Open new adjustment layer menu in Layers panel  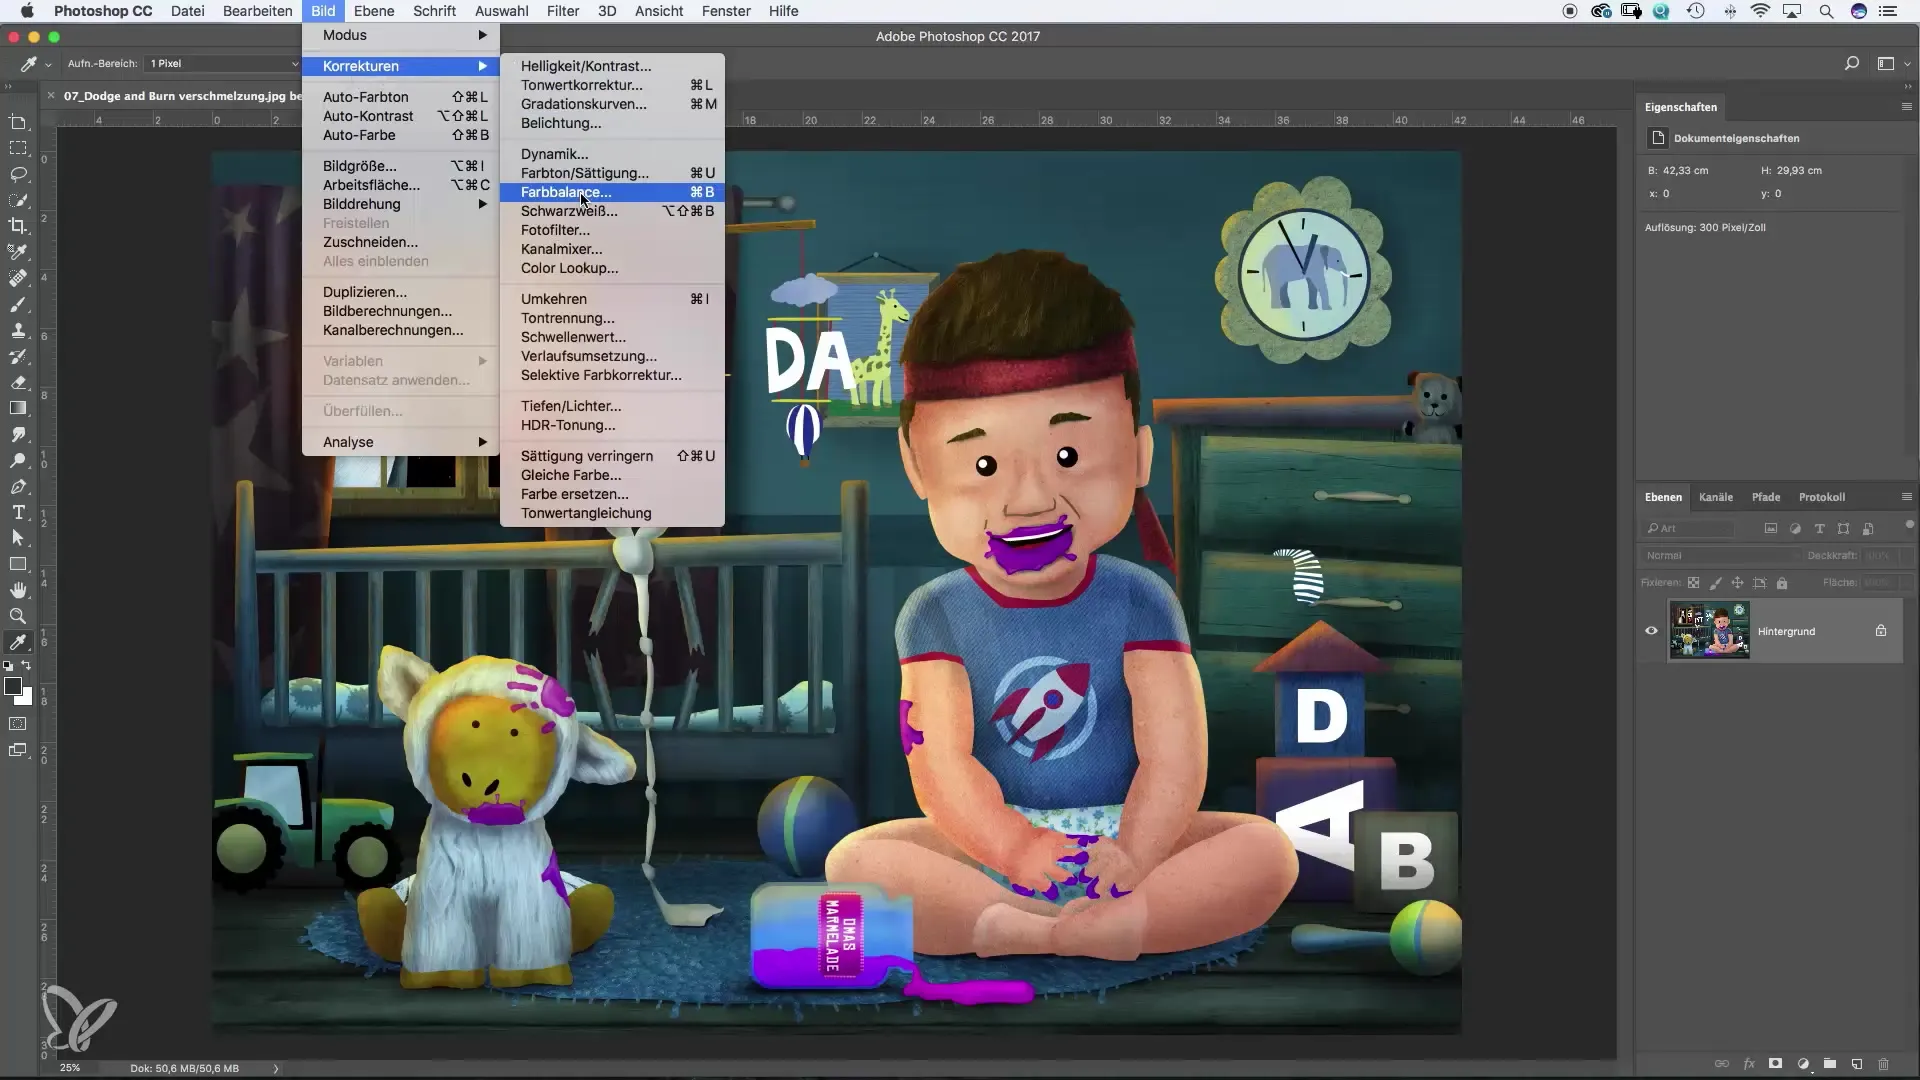(x=1802, y=1064)
